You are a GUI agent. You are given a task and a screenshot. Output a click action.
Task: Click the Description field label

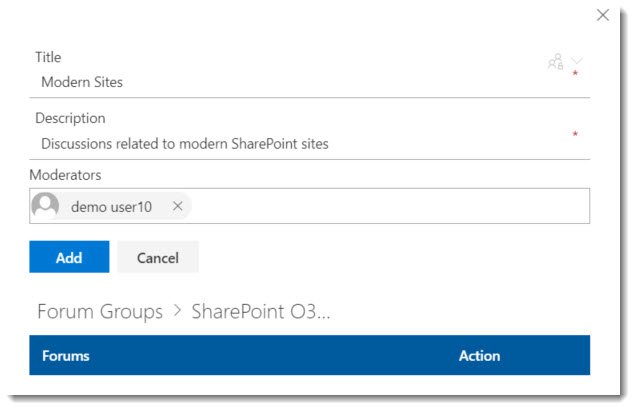[70, 118]
